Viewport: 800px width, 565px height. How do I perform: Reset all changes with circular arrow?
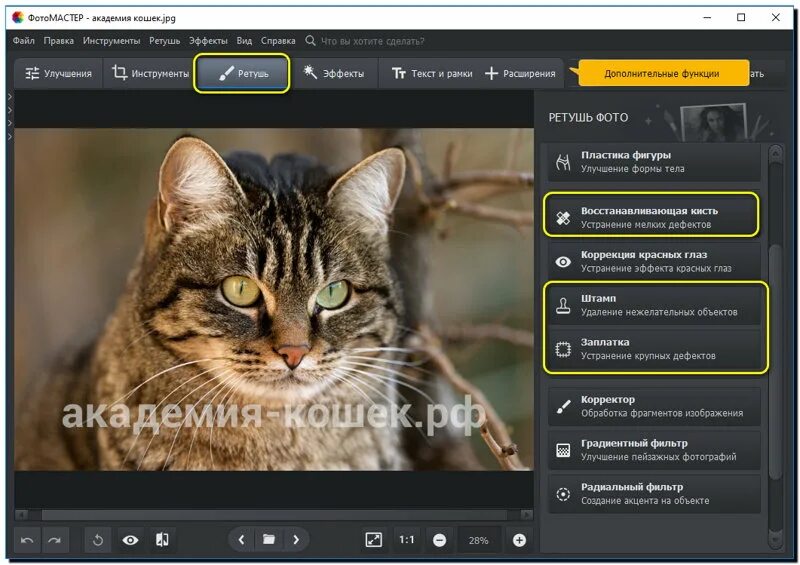[98, 540]
